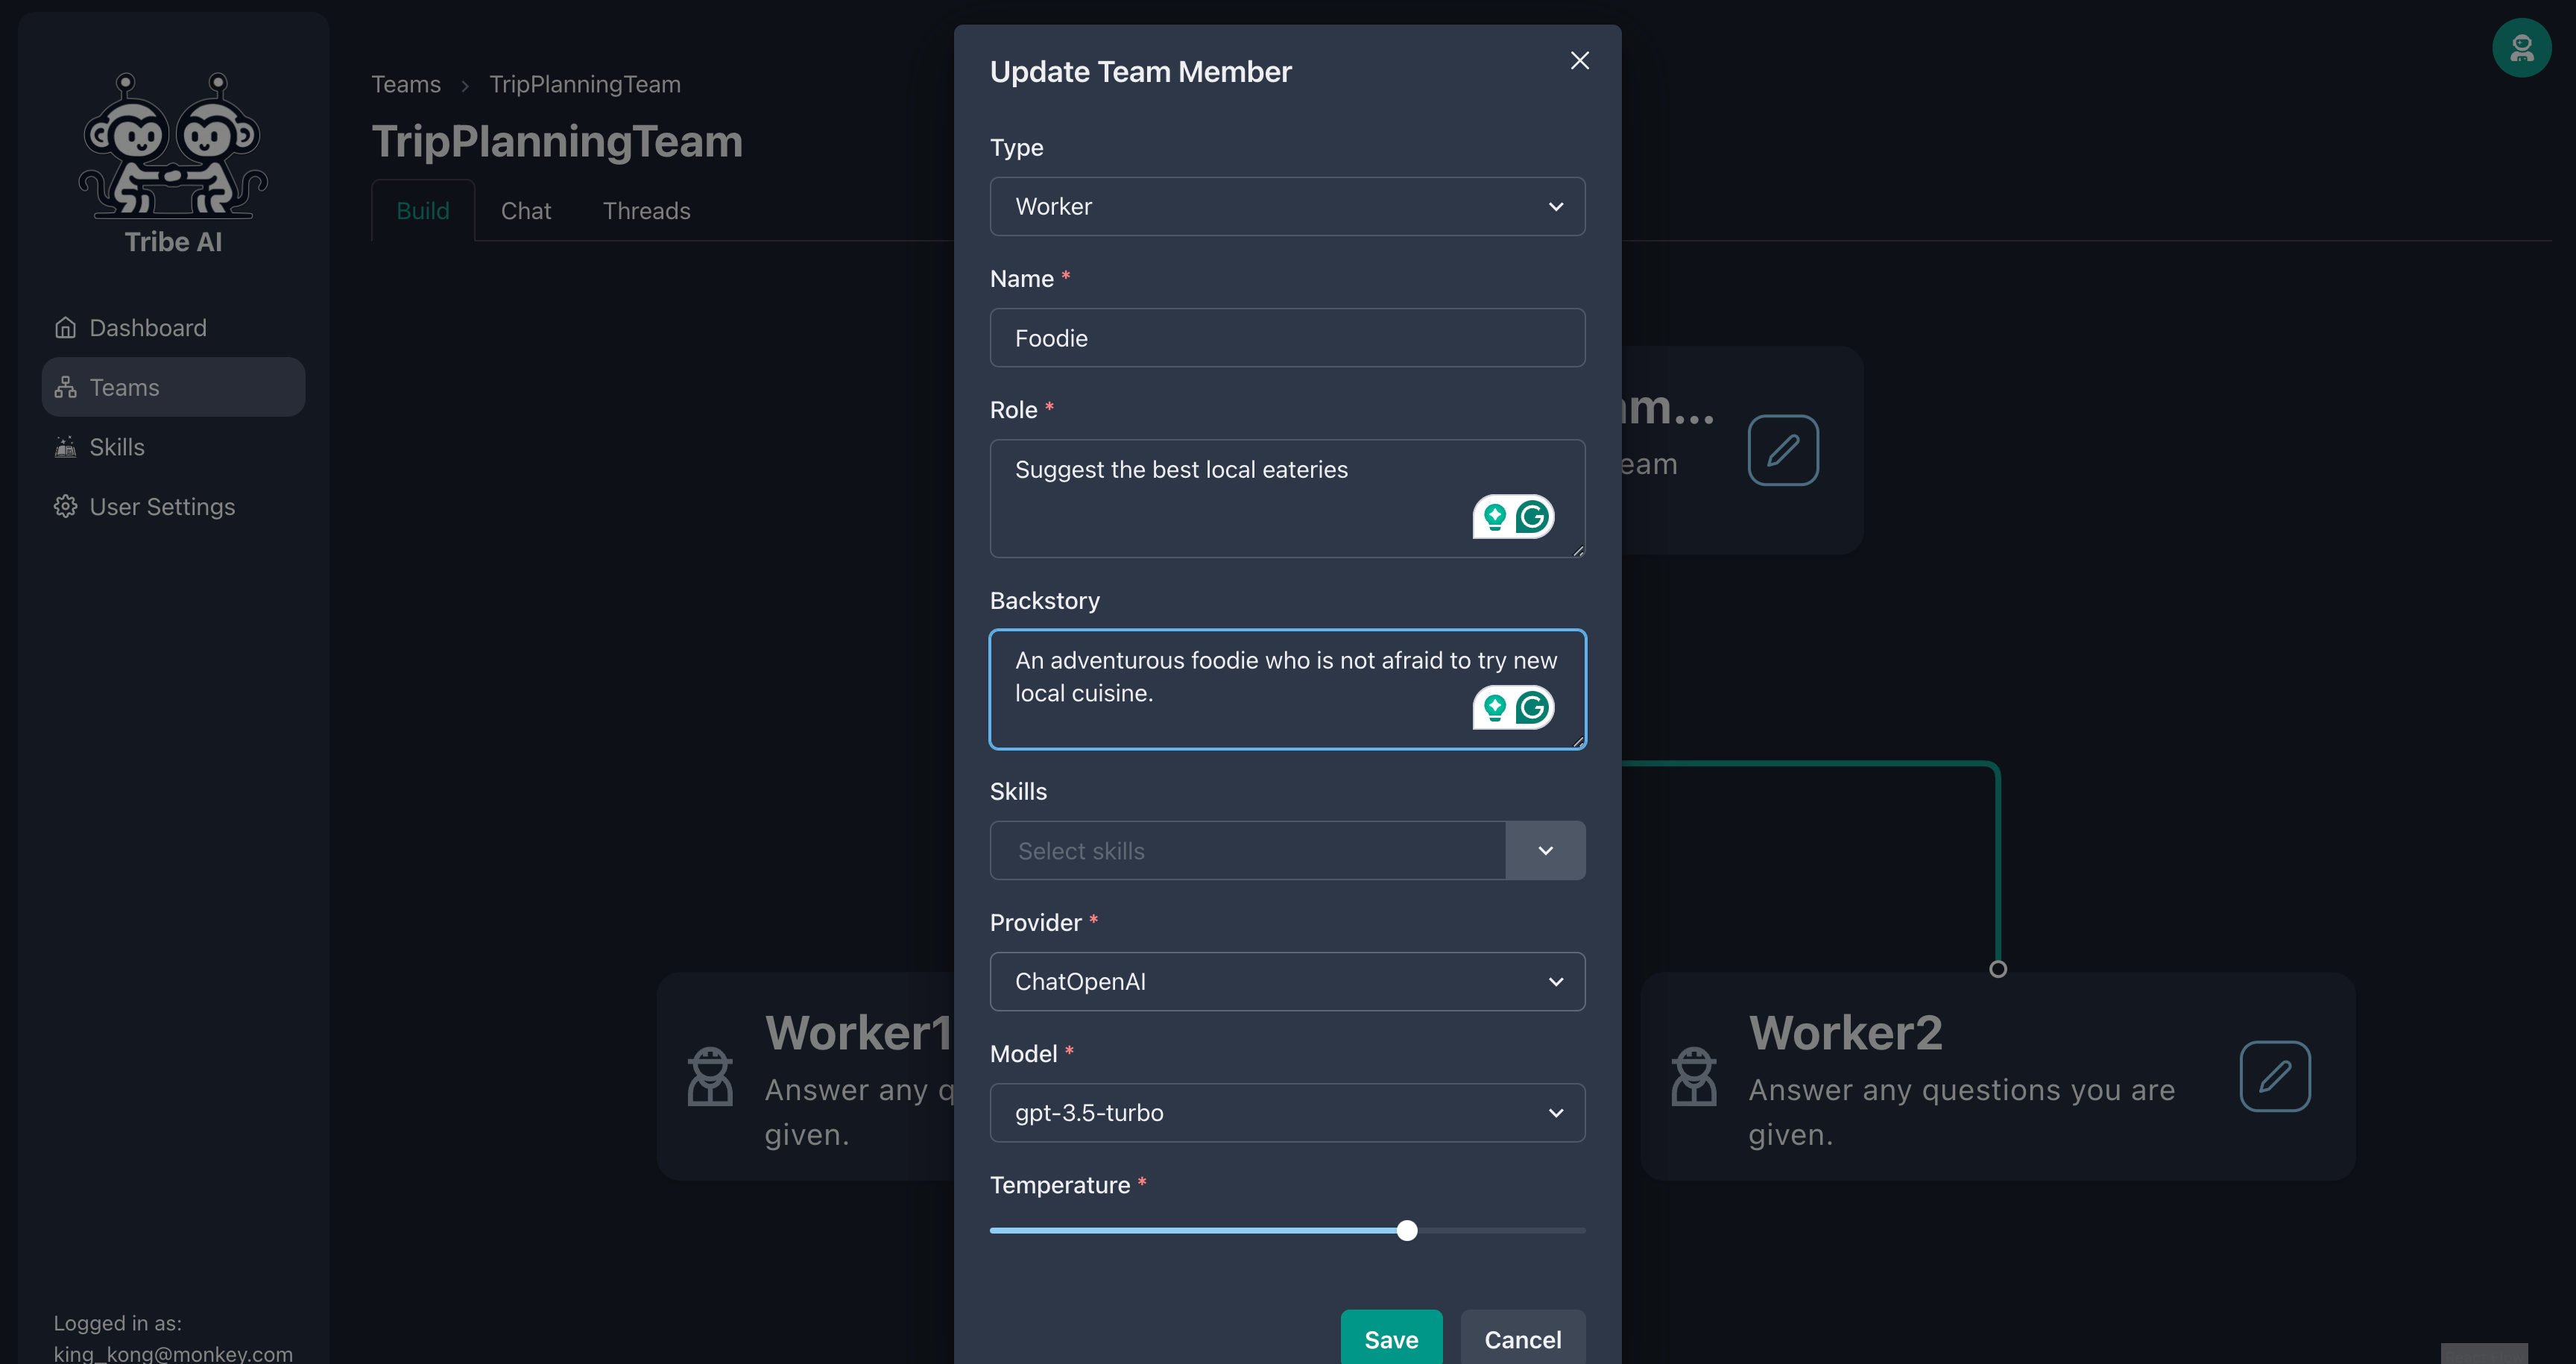Viewport: 2576px width, 1364px height.
Task: Click the Name input field
Action: pos(1287,337)
